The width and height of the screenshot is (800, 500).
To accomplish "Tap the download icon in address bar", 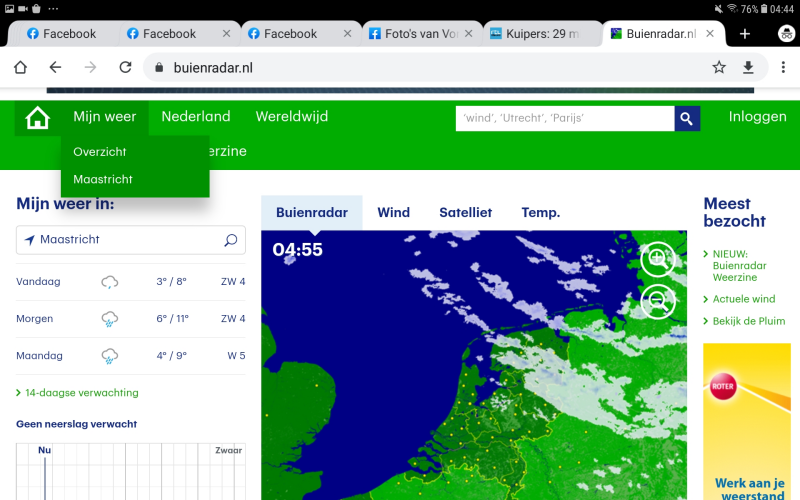I will [x=748, y=67].
